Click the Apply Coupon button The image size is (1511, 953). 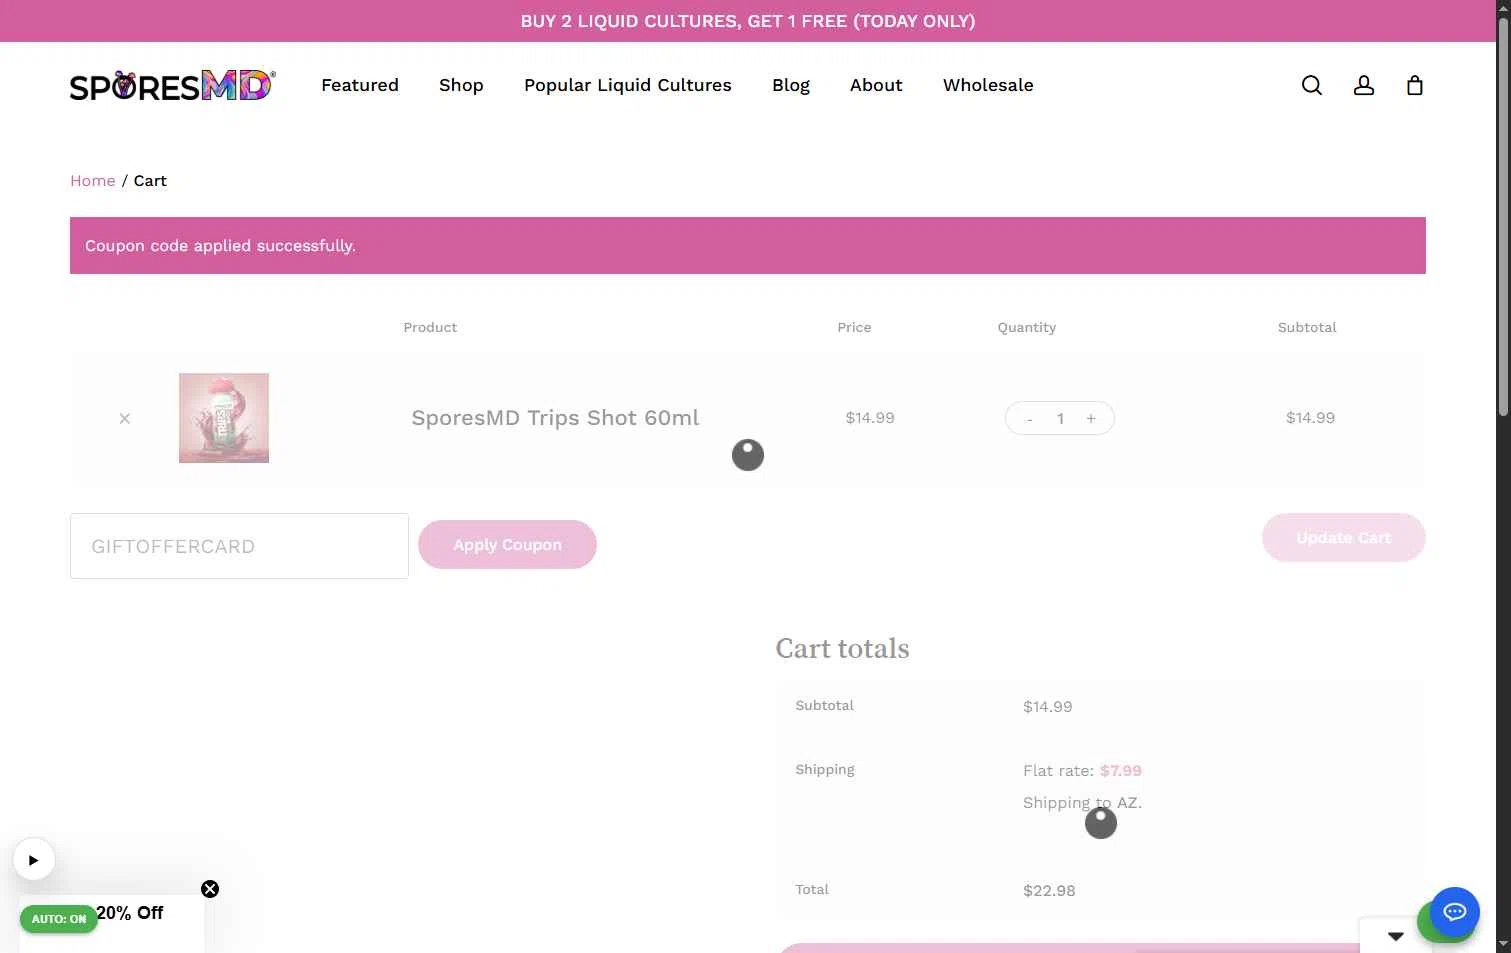[x=507, y=545]
